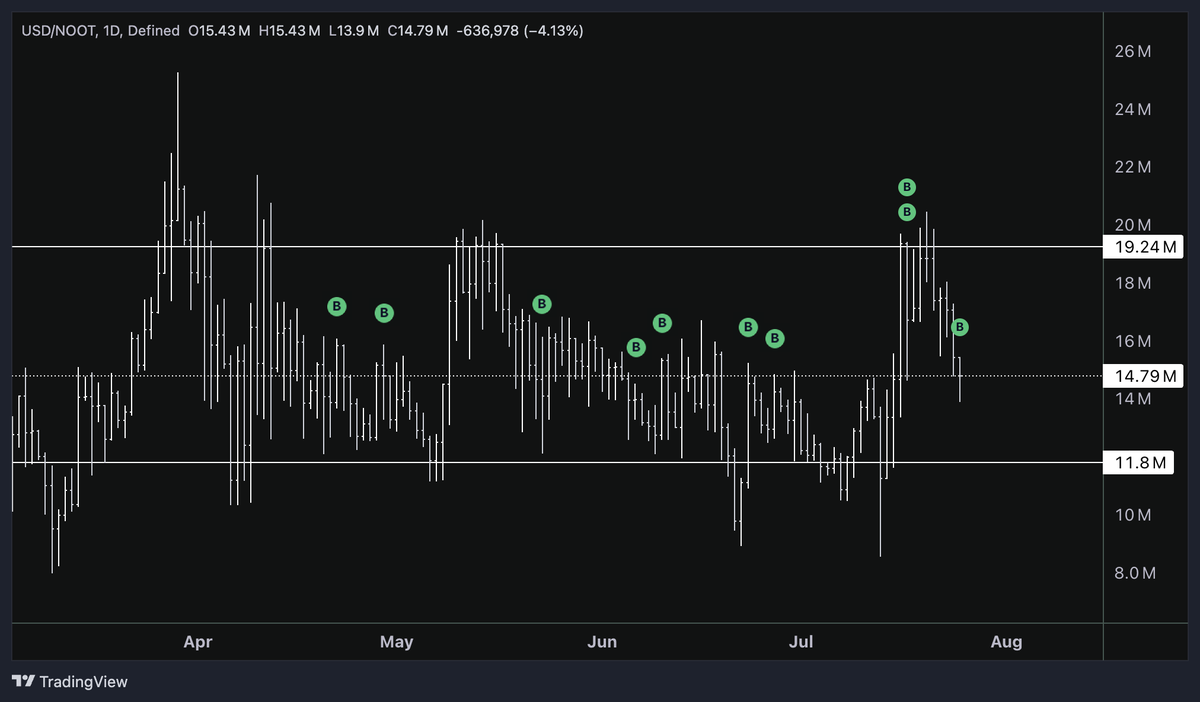Click the May label on the time axis
Image resolution: width=1200 pixels, height=702 pixels.
[x=397, y=642]
